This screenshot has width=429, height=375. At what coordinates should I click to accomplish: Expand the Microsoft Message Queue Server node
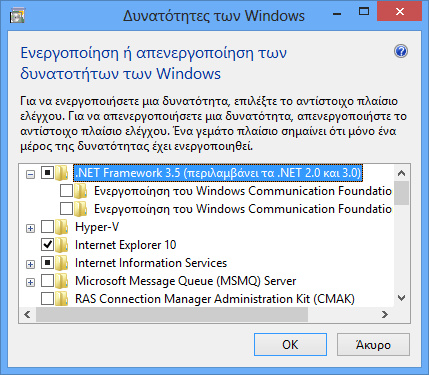pyautogui.click(x=30, y=282)
